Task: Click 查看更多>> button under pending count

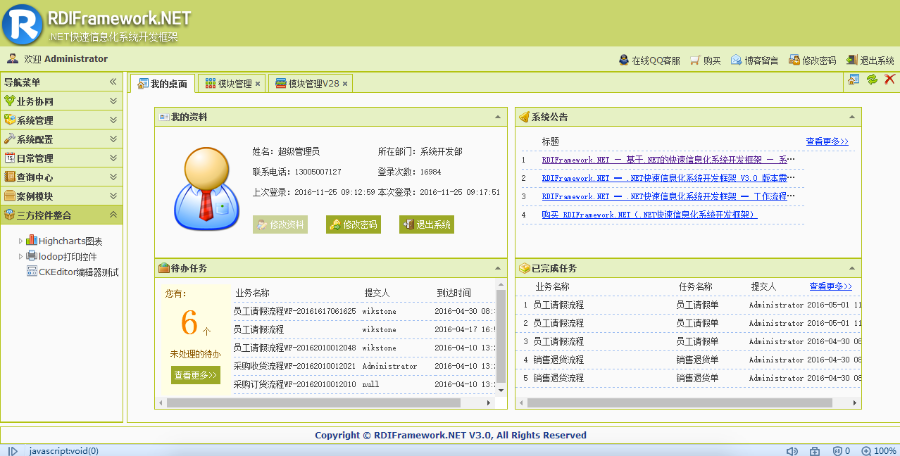Action: 195,375
